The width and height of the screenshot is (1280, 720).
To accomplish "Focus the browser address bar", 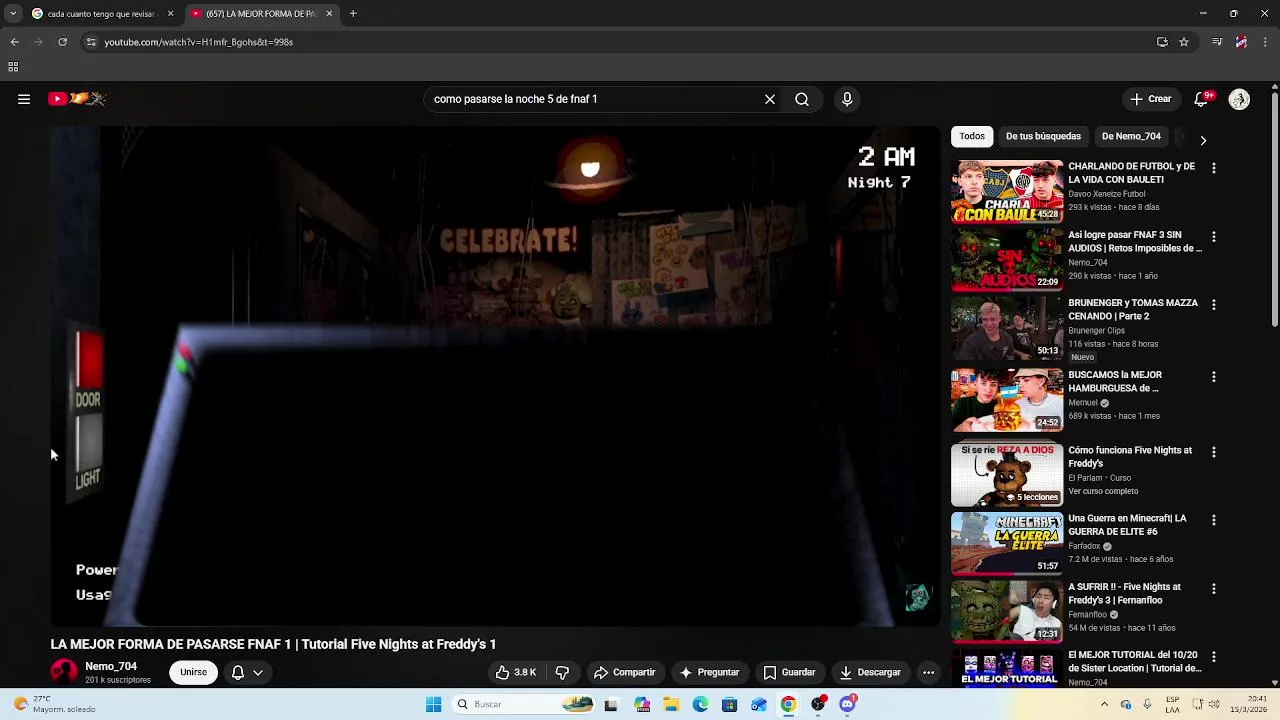I will (x=620, y=42).
